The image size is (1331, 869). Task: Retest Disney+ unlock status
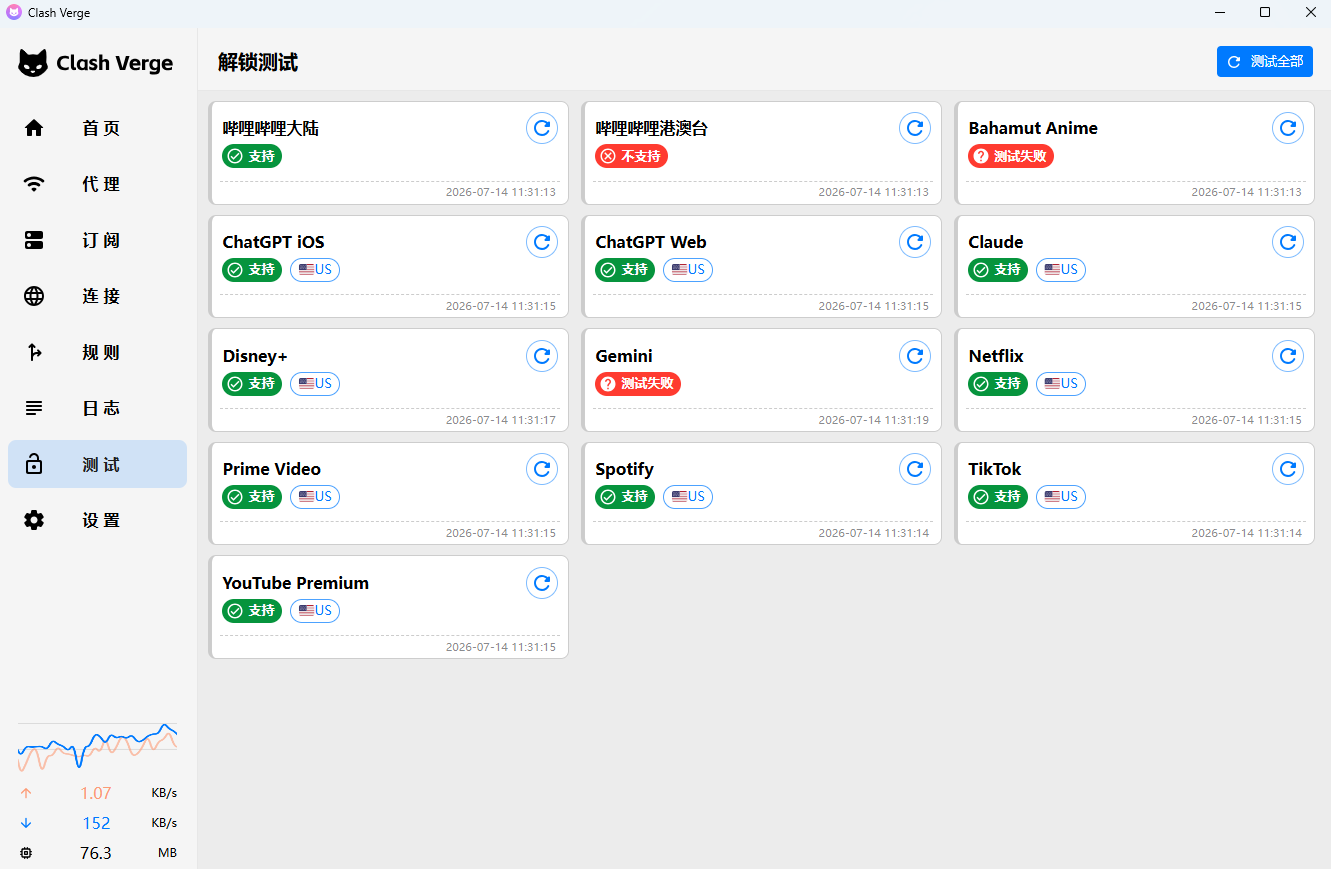click(542, 355)
